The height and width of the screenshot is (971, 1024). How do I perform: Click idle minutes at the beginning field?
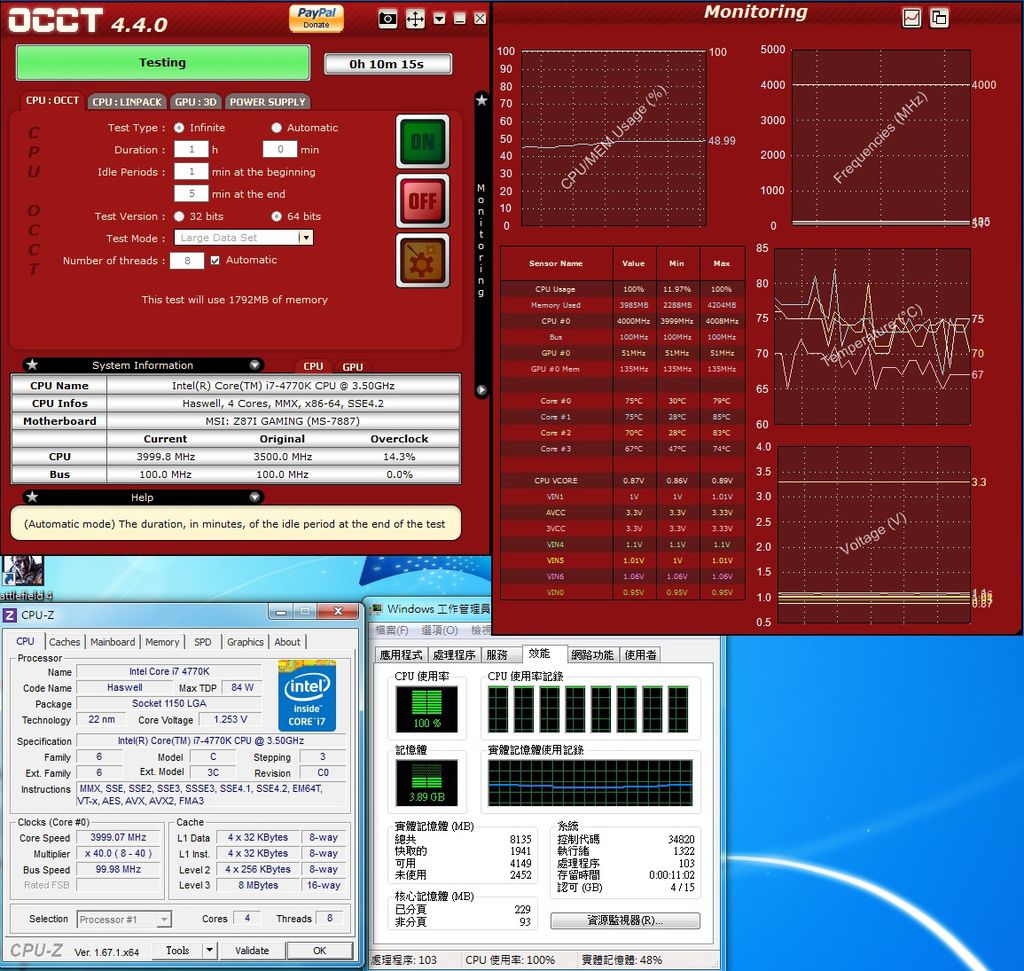coord(191,172)
